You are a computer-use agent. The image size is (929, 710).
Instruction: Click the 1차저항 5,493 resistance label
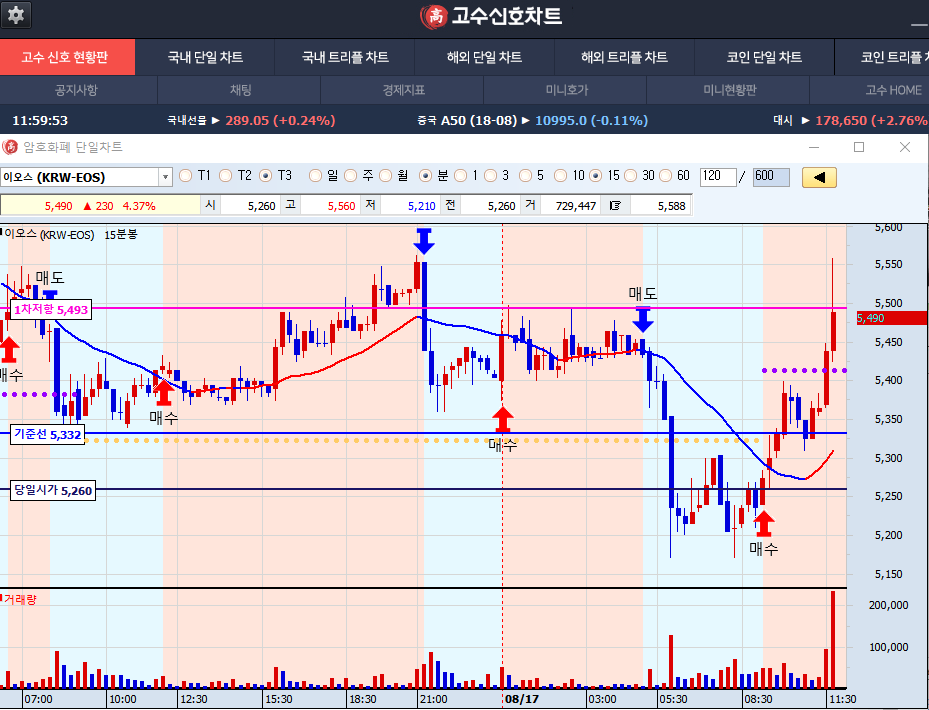[51, 309]
